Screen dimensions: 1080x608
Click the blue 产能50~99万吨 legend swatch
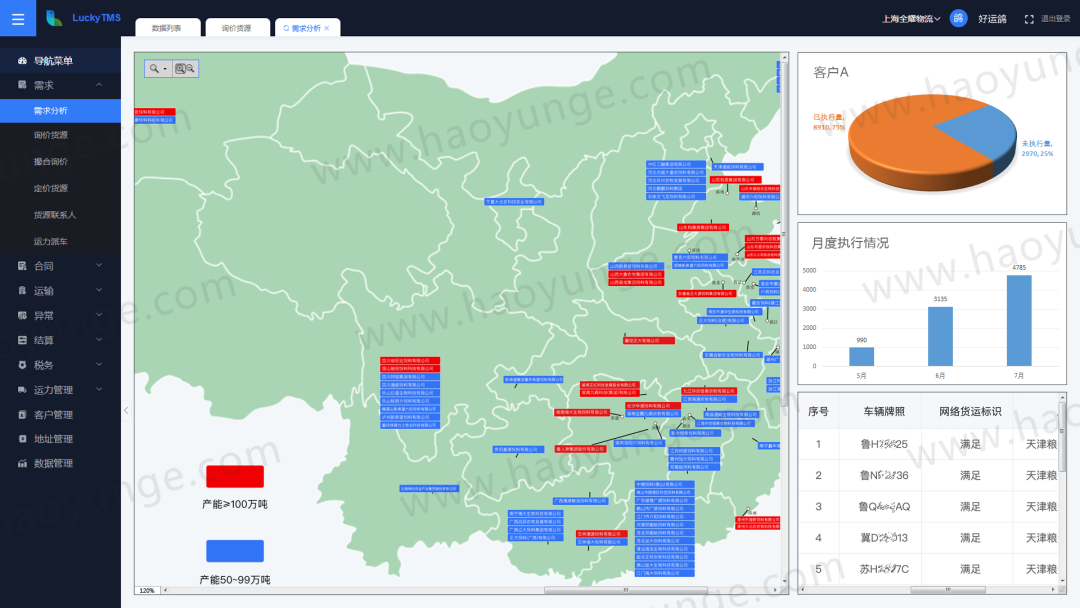click(235, 551)
